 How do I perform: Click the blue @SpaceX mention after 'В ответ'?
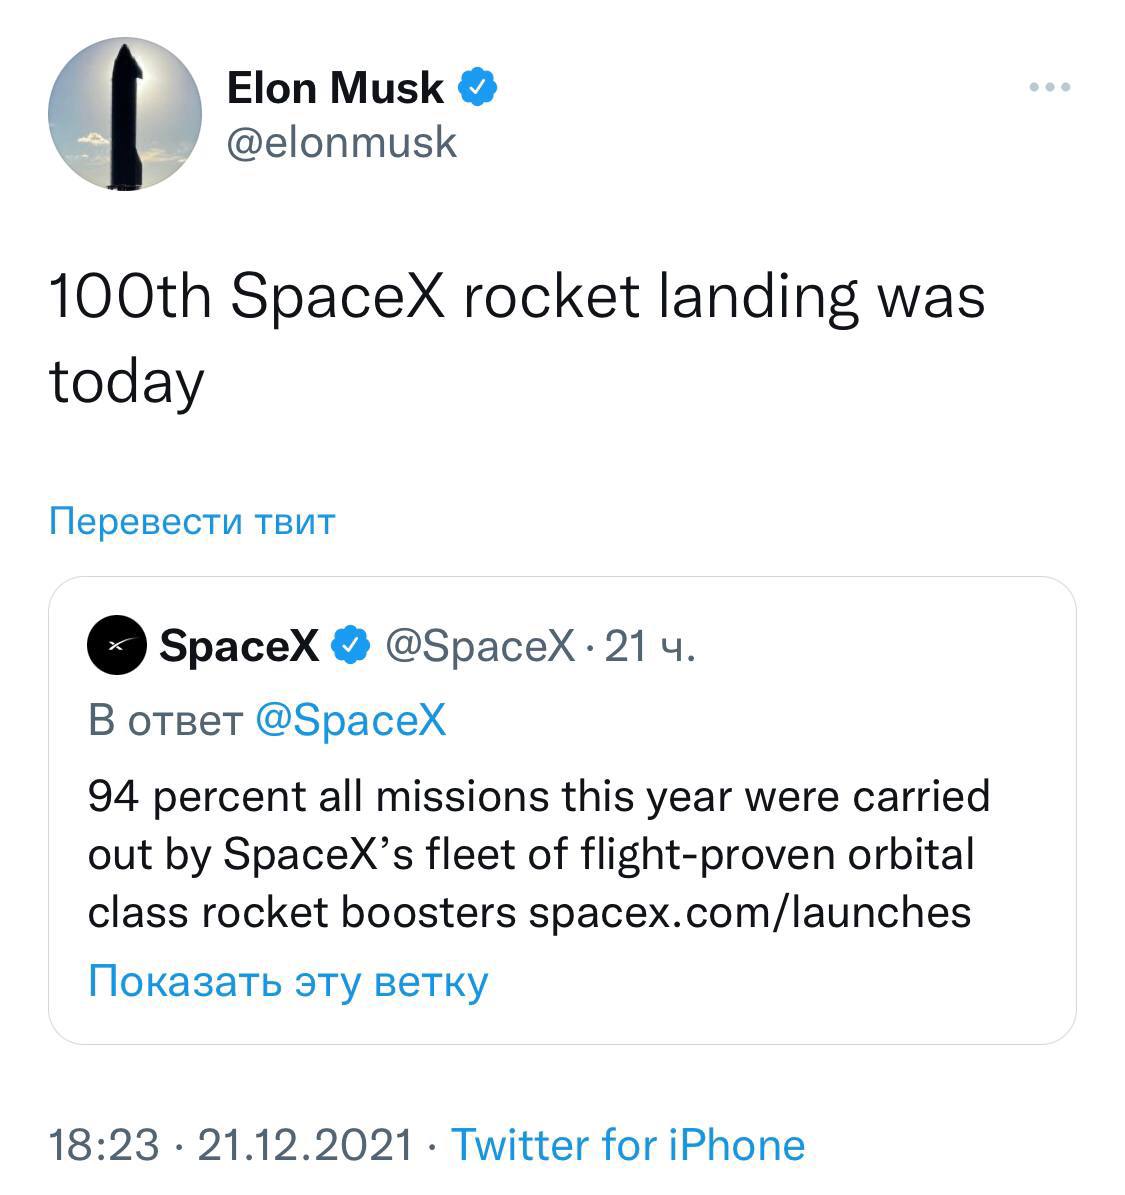coord(351,720)
